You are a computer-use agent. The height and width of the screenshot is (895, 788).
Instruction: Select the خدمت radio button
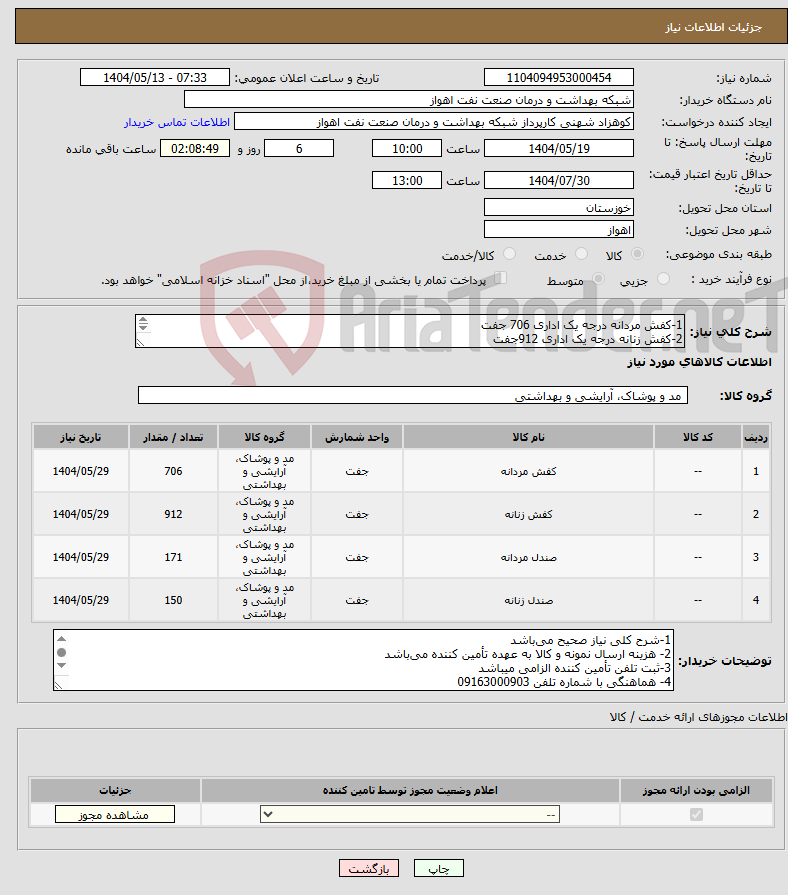pyautogui.click(x=581, y=254)
